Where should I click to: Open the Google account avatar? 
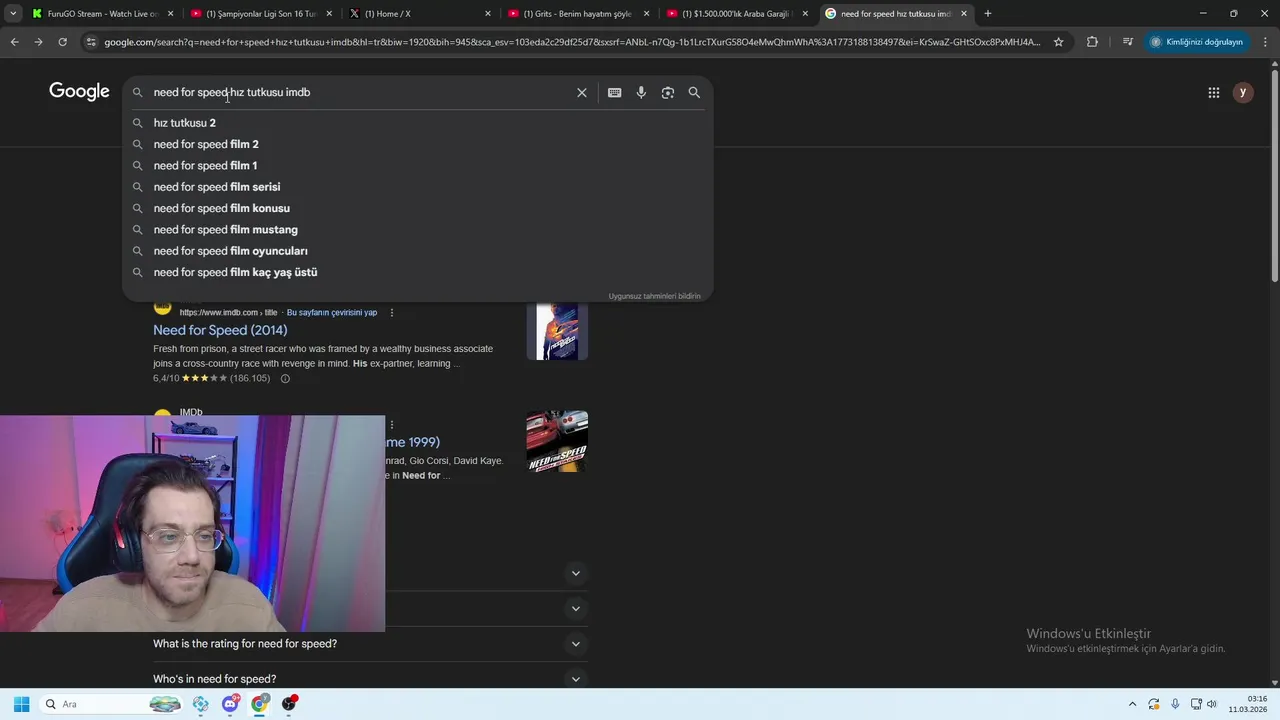(1243, 92)
